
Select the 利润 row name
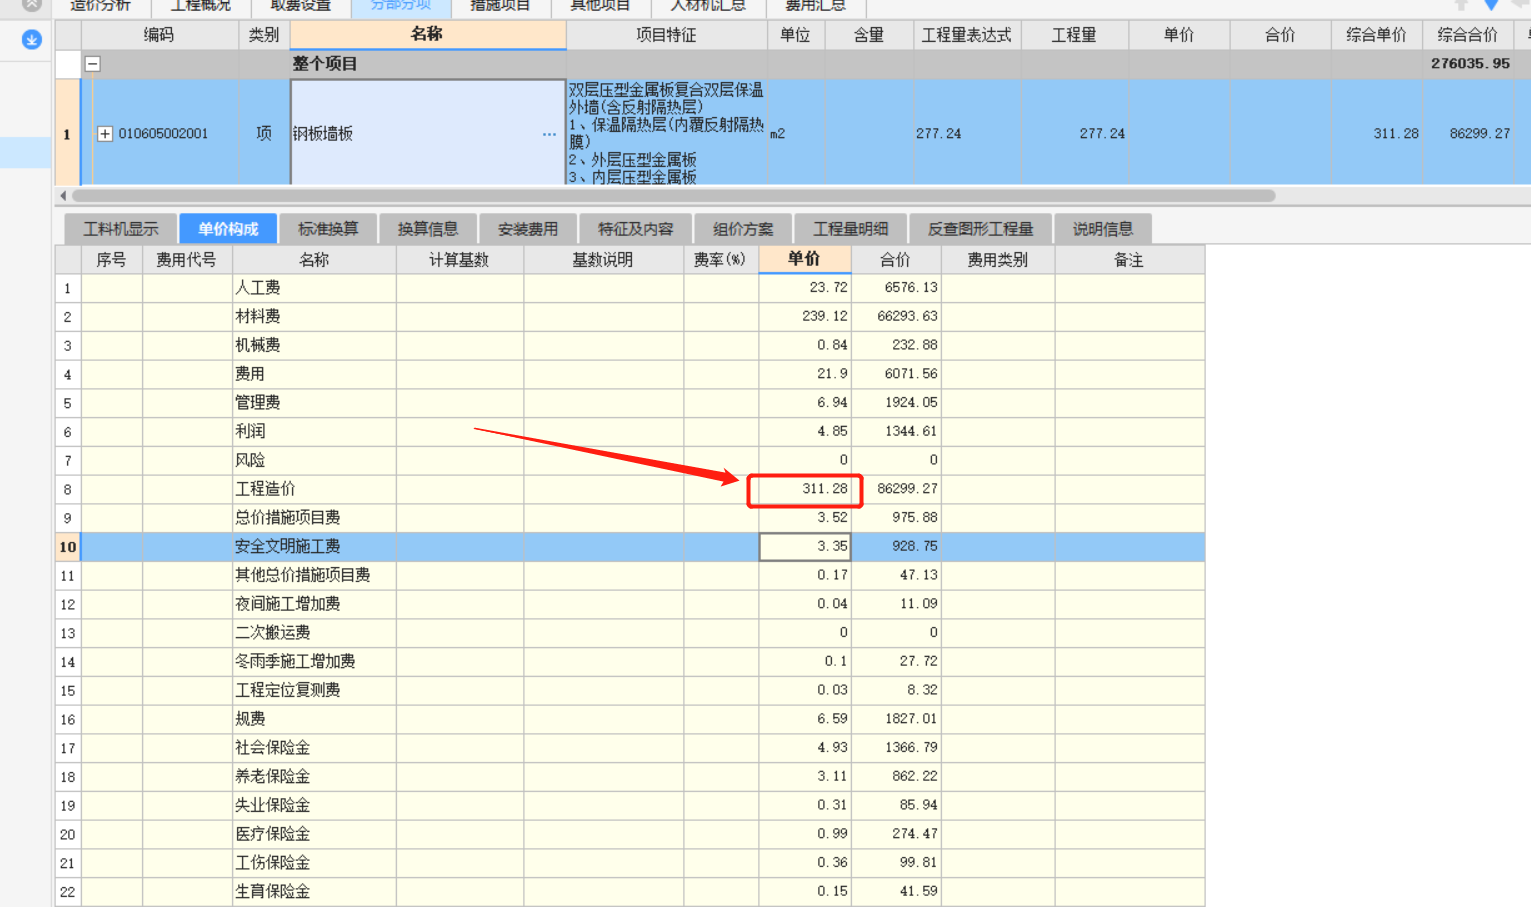pos(250,432)
